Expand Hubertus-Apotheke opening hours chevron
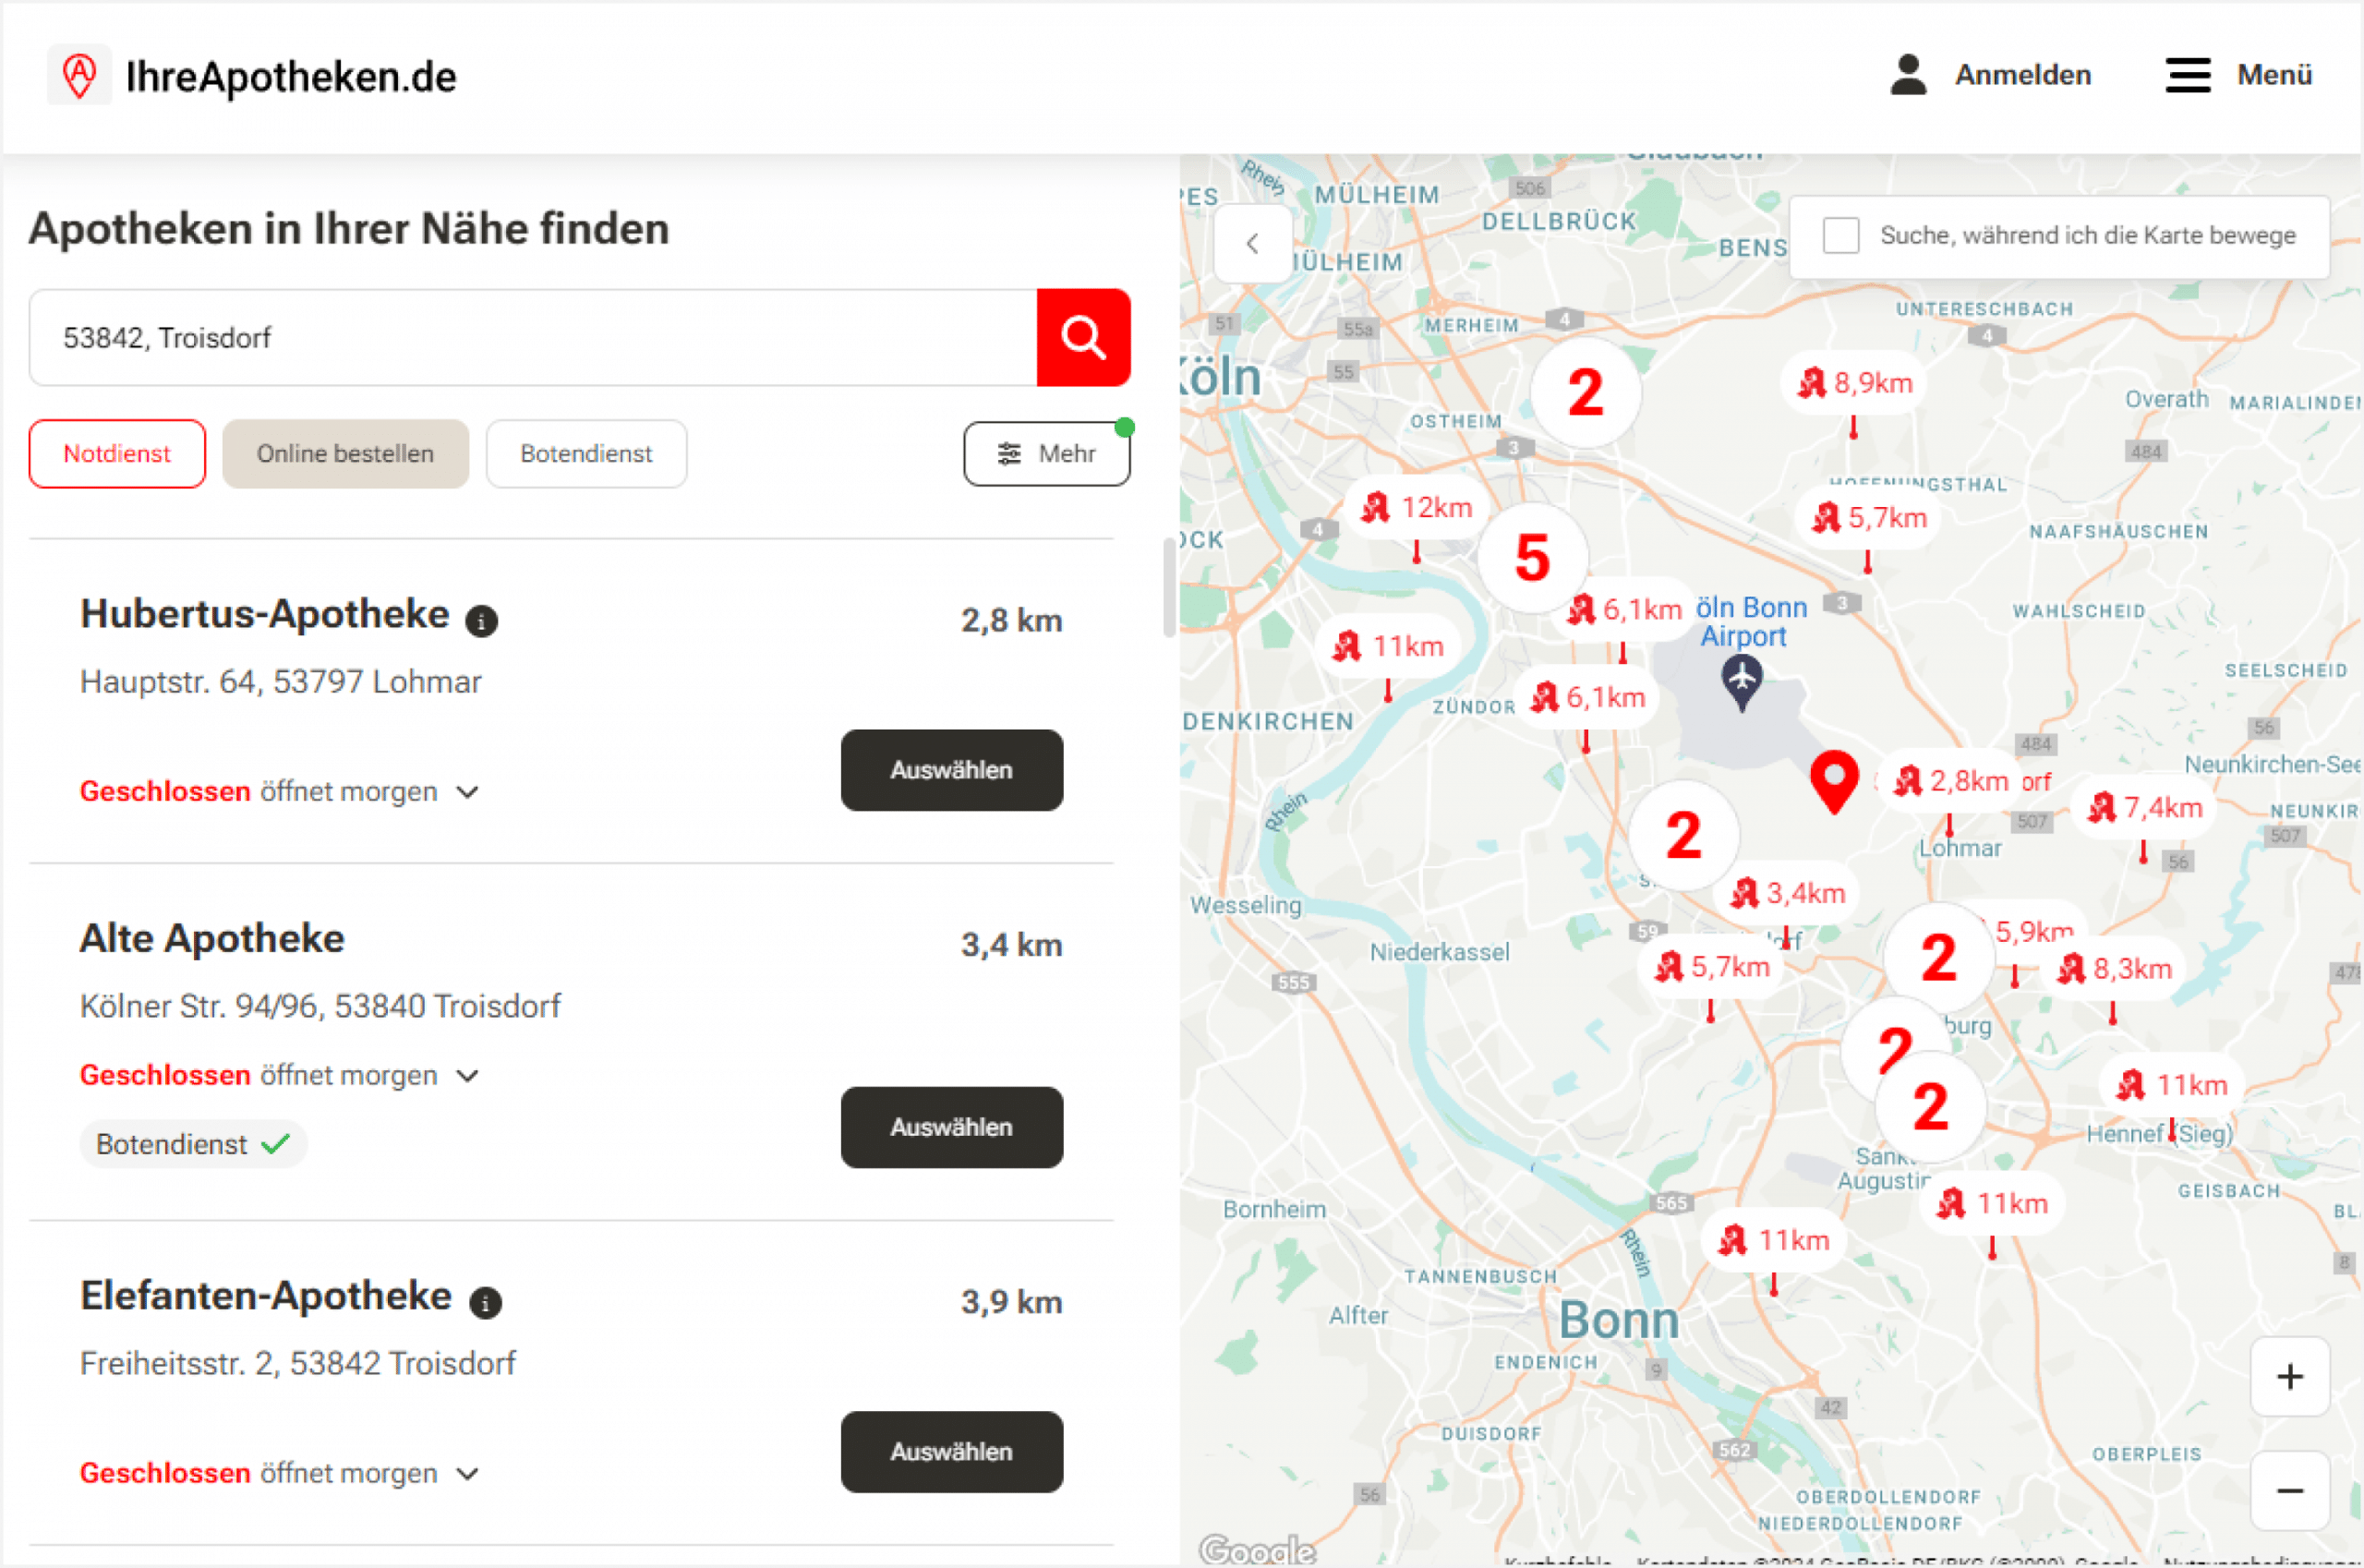The width and height of the screenshot is (2364, 1568). click(467, 792)
